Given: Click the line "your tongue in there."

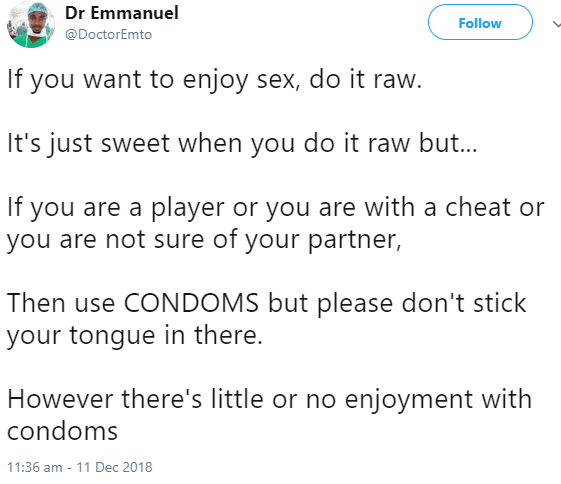Looking at the screenshot, I should pos(135,336).
